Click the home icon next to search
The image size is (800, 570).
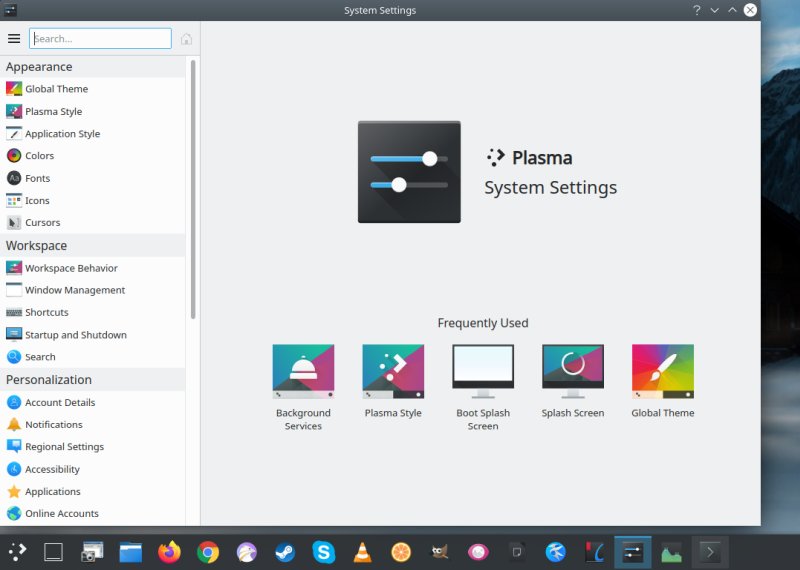point(186,39)
